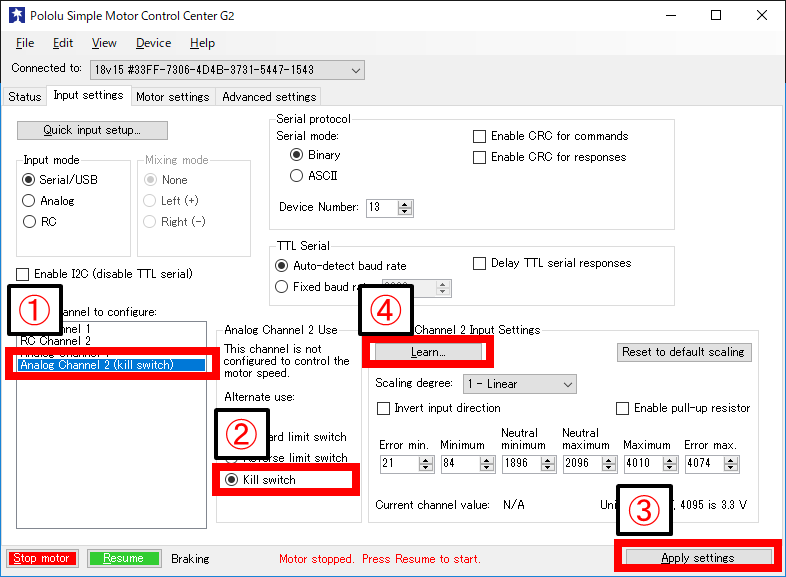Open the File menu
Image resolution: width=786 pixels, height=577 pixels.
click(x=25, y=43)
